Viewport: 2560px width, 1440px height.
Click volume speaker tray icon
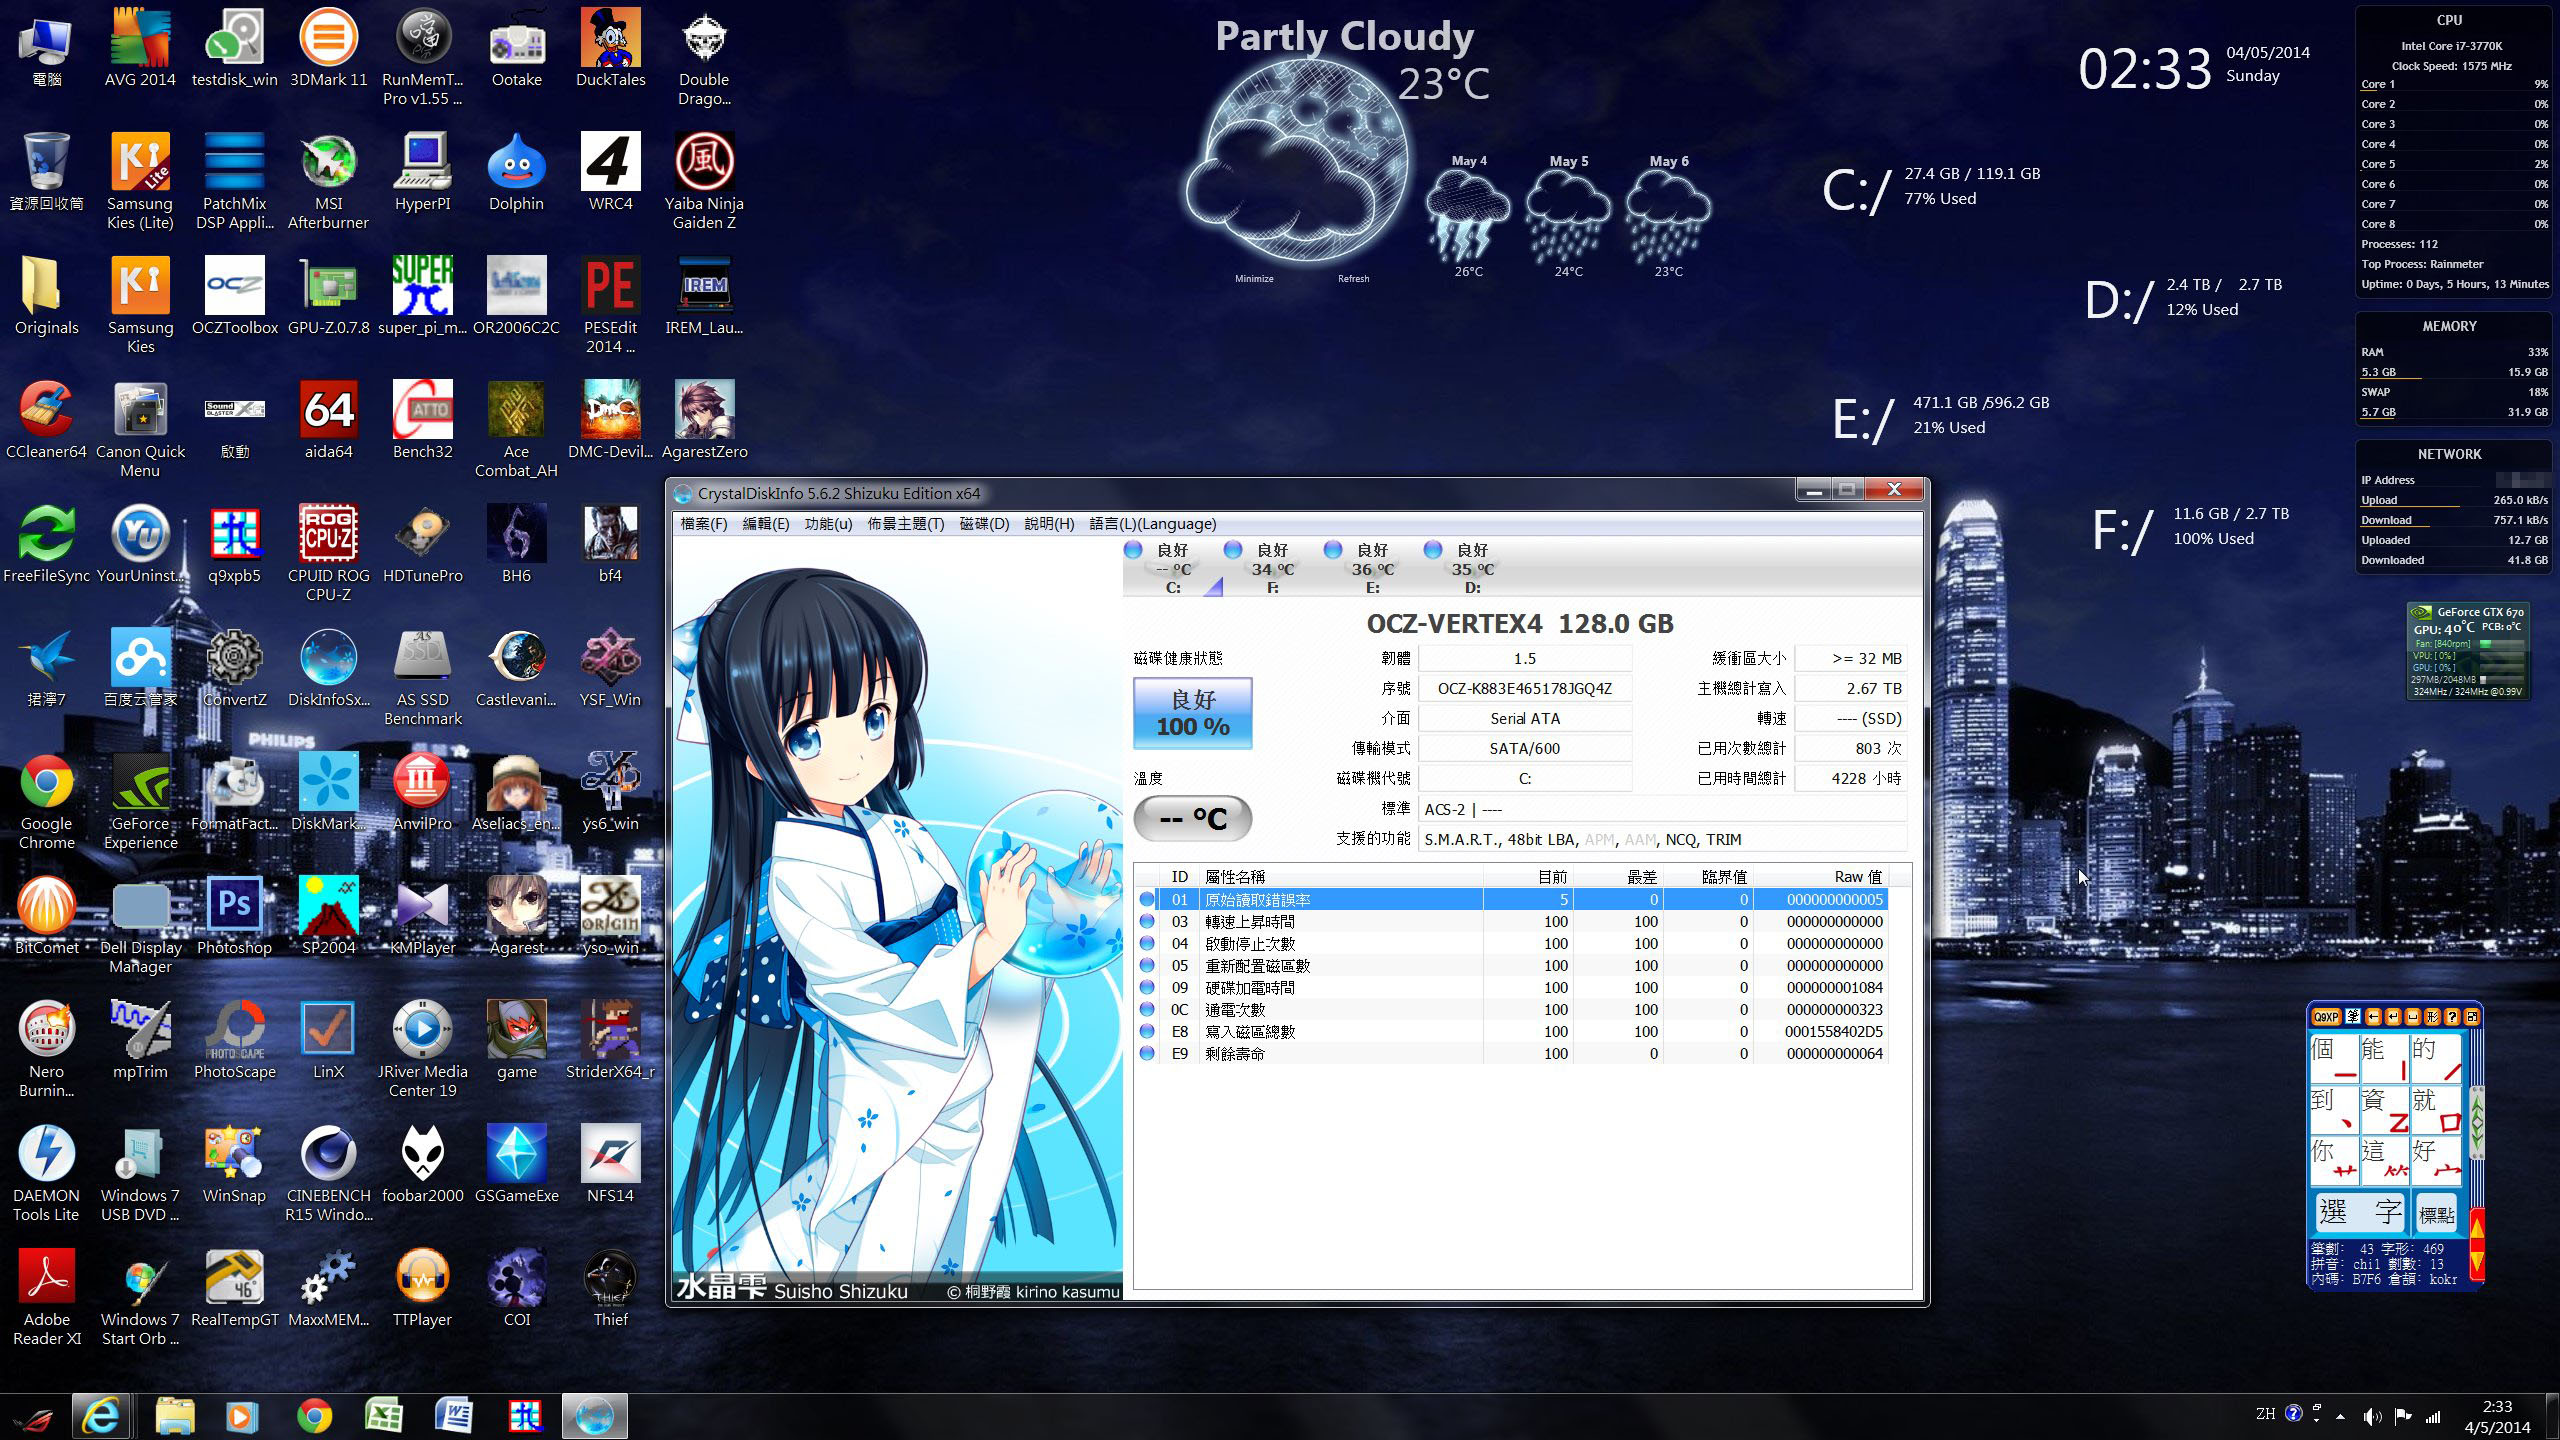pyautogui.click(x=2372, y=1416)
